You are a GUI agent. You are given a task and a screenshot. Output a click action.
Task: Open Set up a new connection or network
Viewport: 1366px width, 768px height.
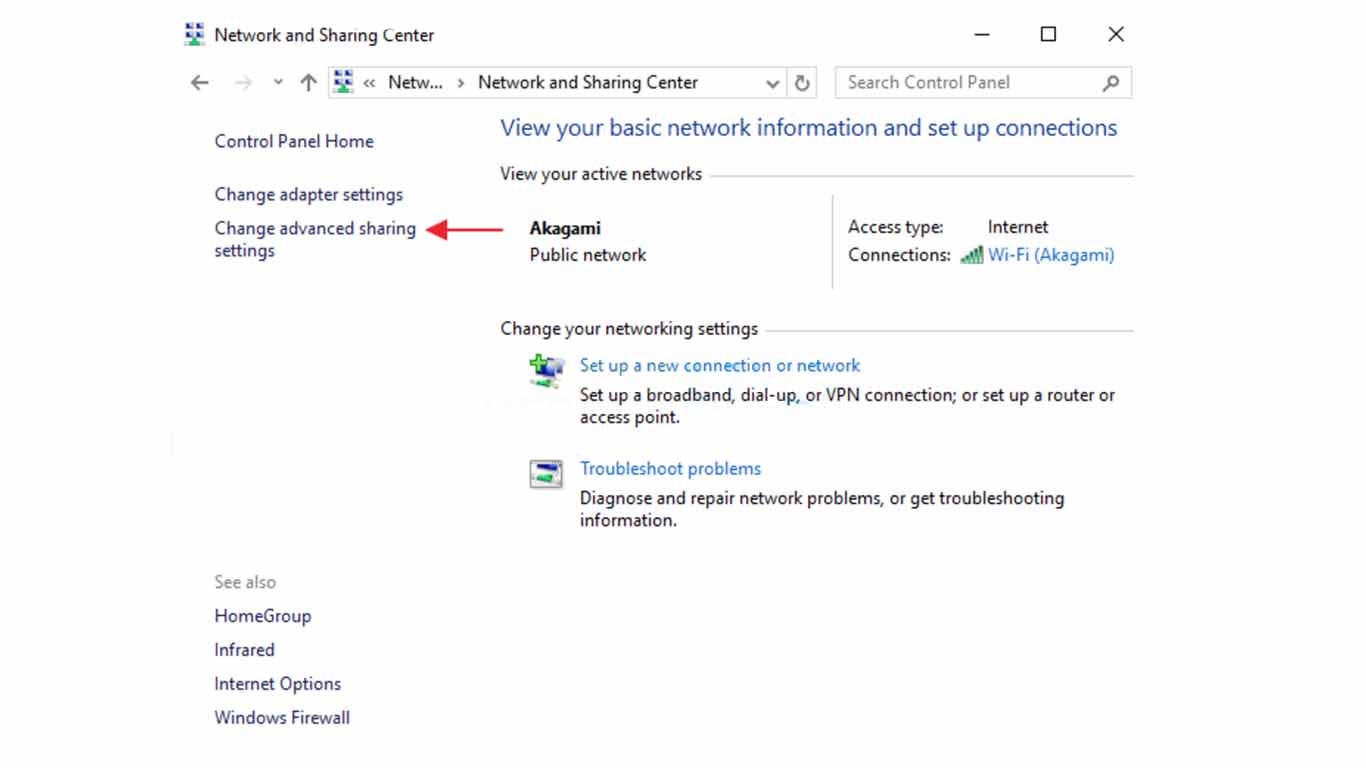coord(719,365)
